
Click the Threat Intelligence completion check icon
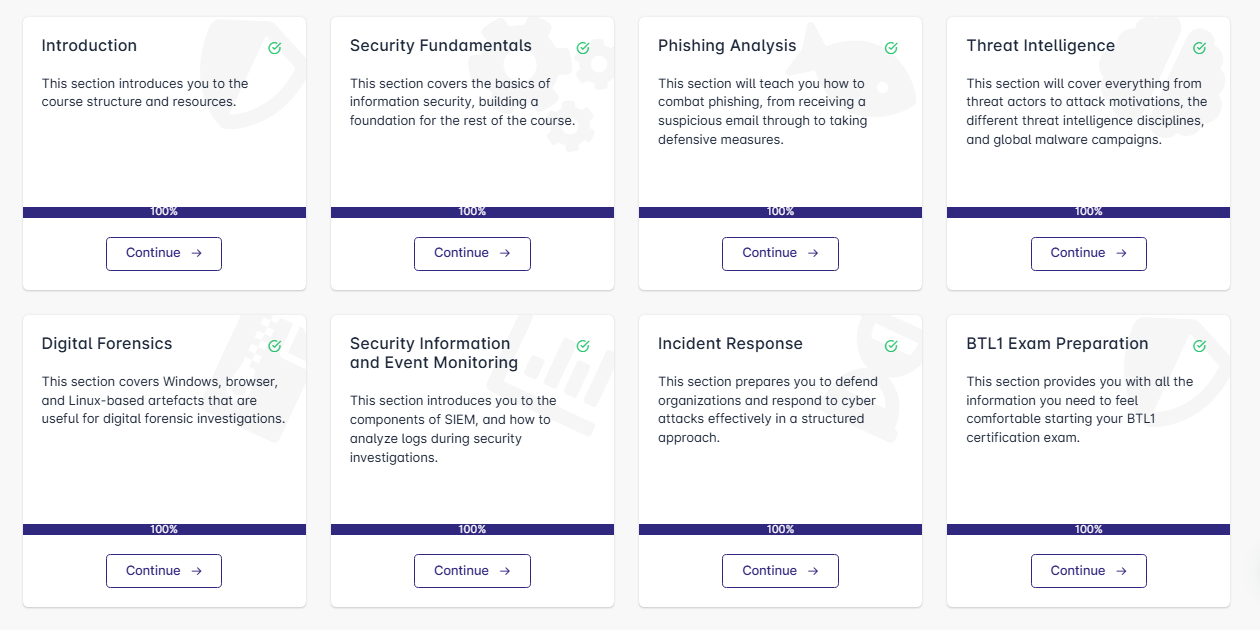tap(1199, 48)
